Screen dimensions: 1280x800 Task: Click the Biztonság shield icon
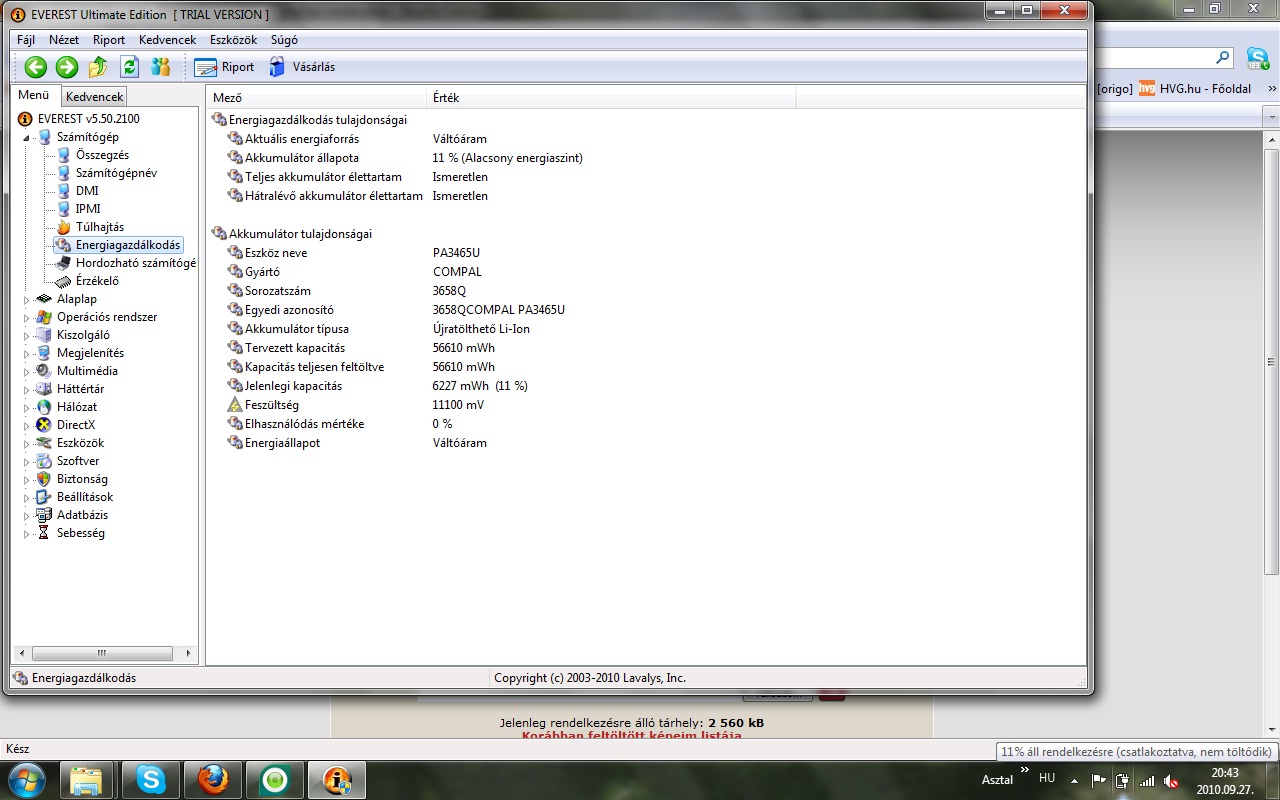pyautogui.click(x=44, y=479)
